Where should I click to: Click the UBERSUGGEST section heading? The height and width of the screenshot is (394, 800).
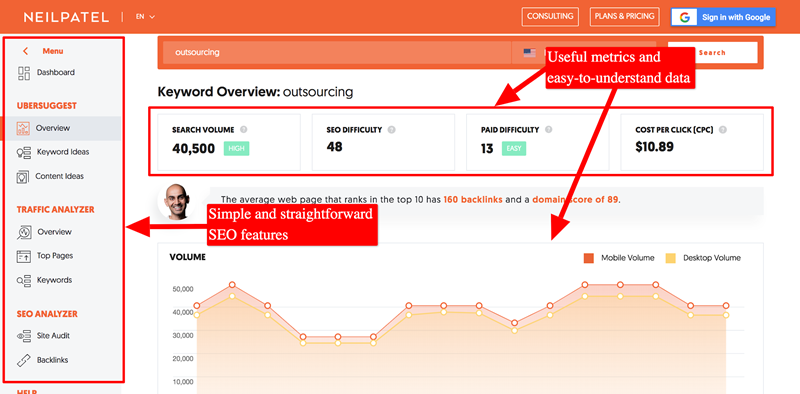coord(46,106)
